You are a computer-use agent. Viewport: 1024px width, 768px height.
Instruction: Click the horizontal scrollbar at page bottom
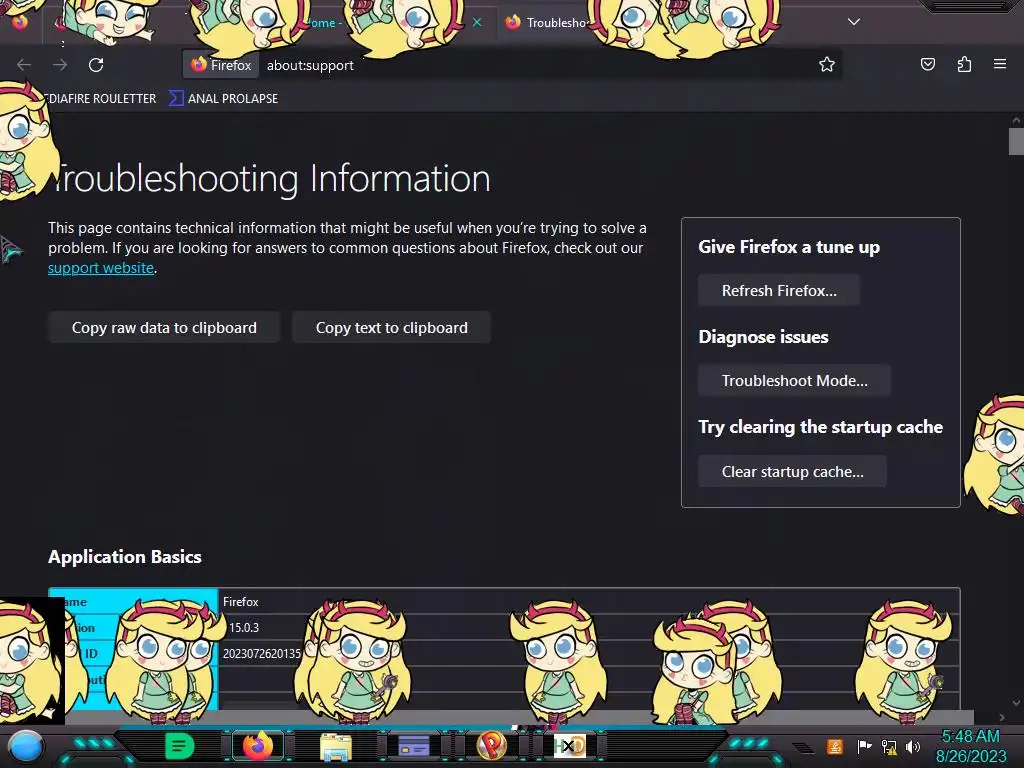[x=516, y=717]
